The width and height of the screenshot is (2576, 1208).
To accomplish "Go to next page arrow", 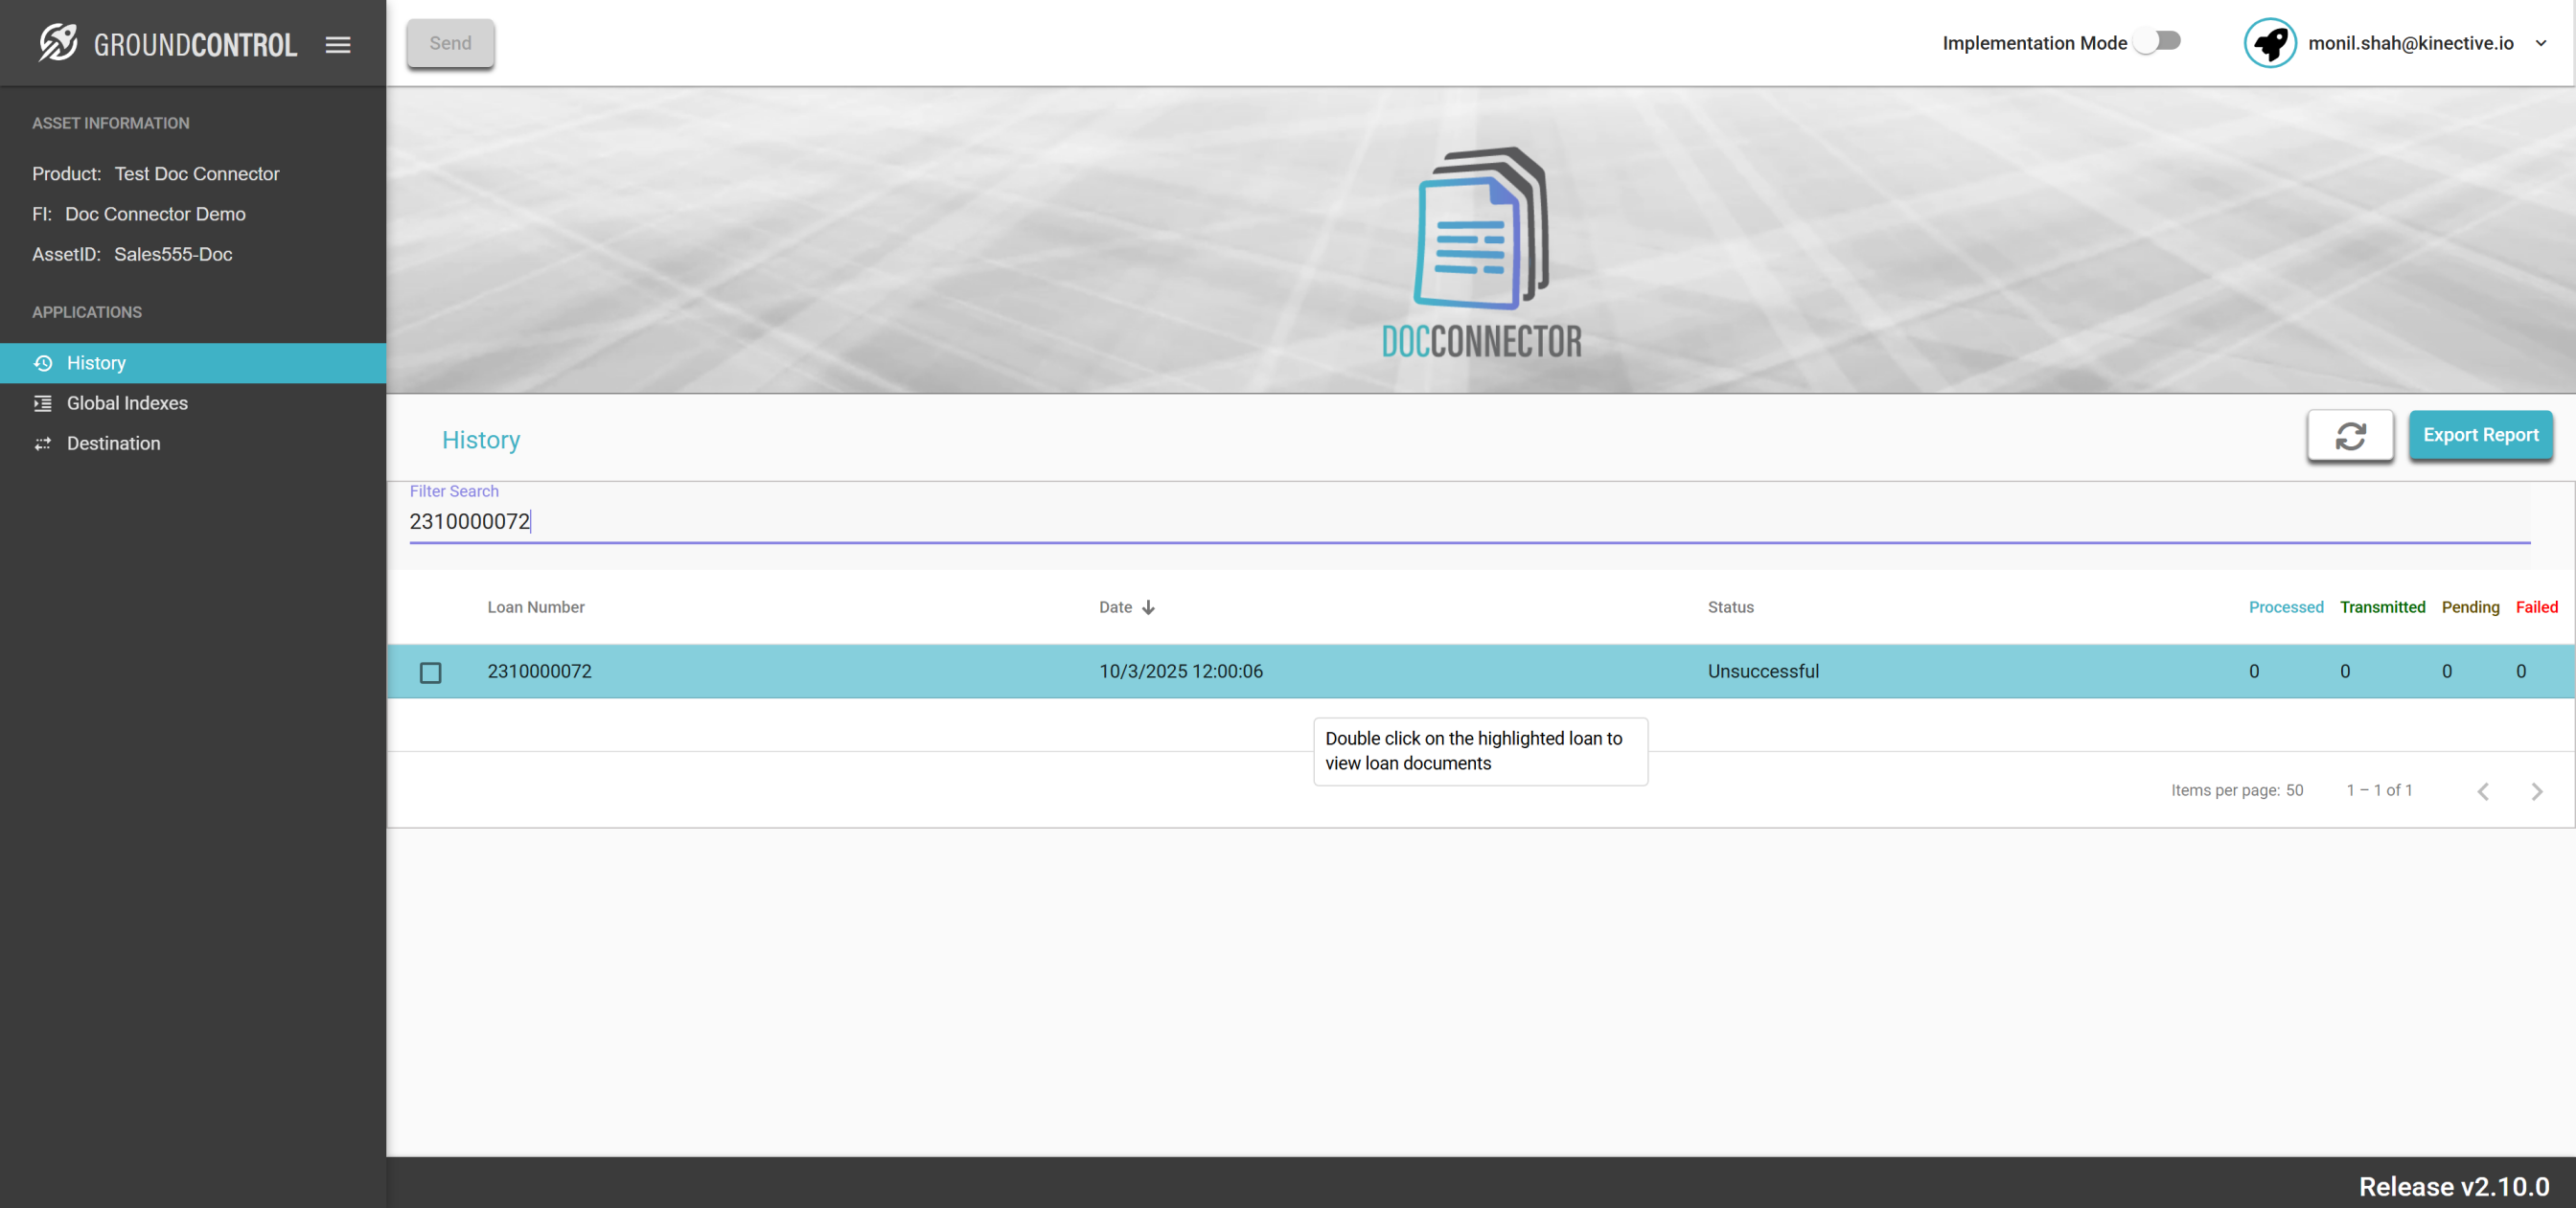I will tap(2536, 791).
